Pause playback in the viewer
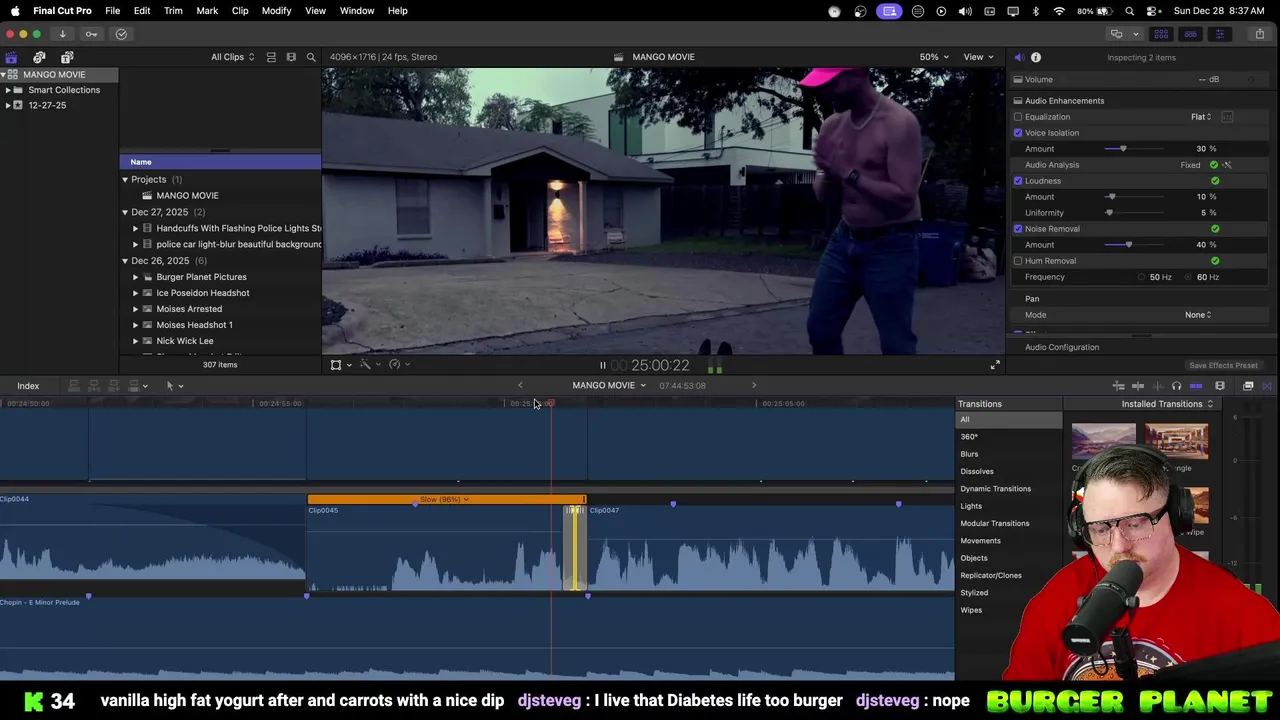This screenshot has width=1280, height=720. tap(602, 366)
